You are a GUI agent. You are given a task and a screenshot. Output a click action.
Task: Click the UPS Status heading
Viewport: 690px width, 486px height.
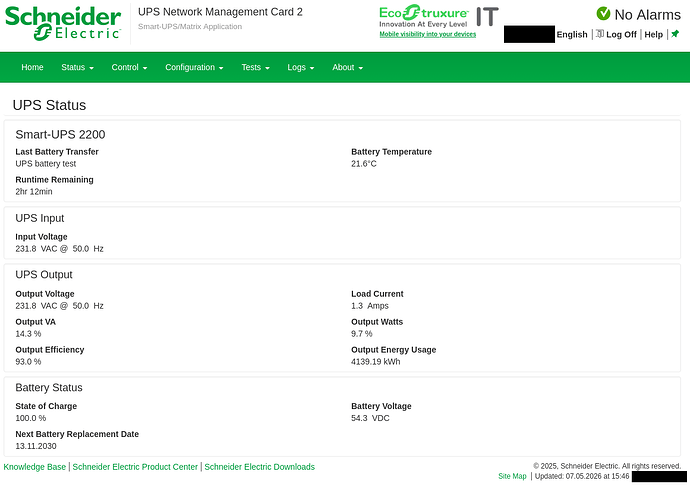tap(49, 105)
